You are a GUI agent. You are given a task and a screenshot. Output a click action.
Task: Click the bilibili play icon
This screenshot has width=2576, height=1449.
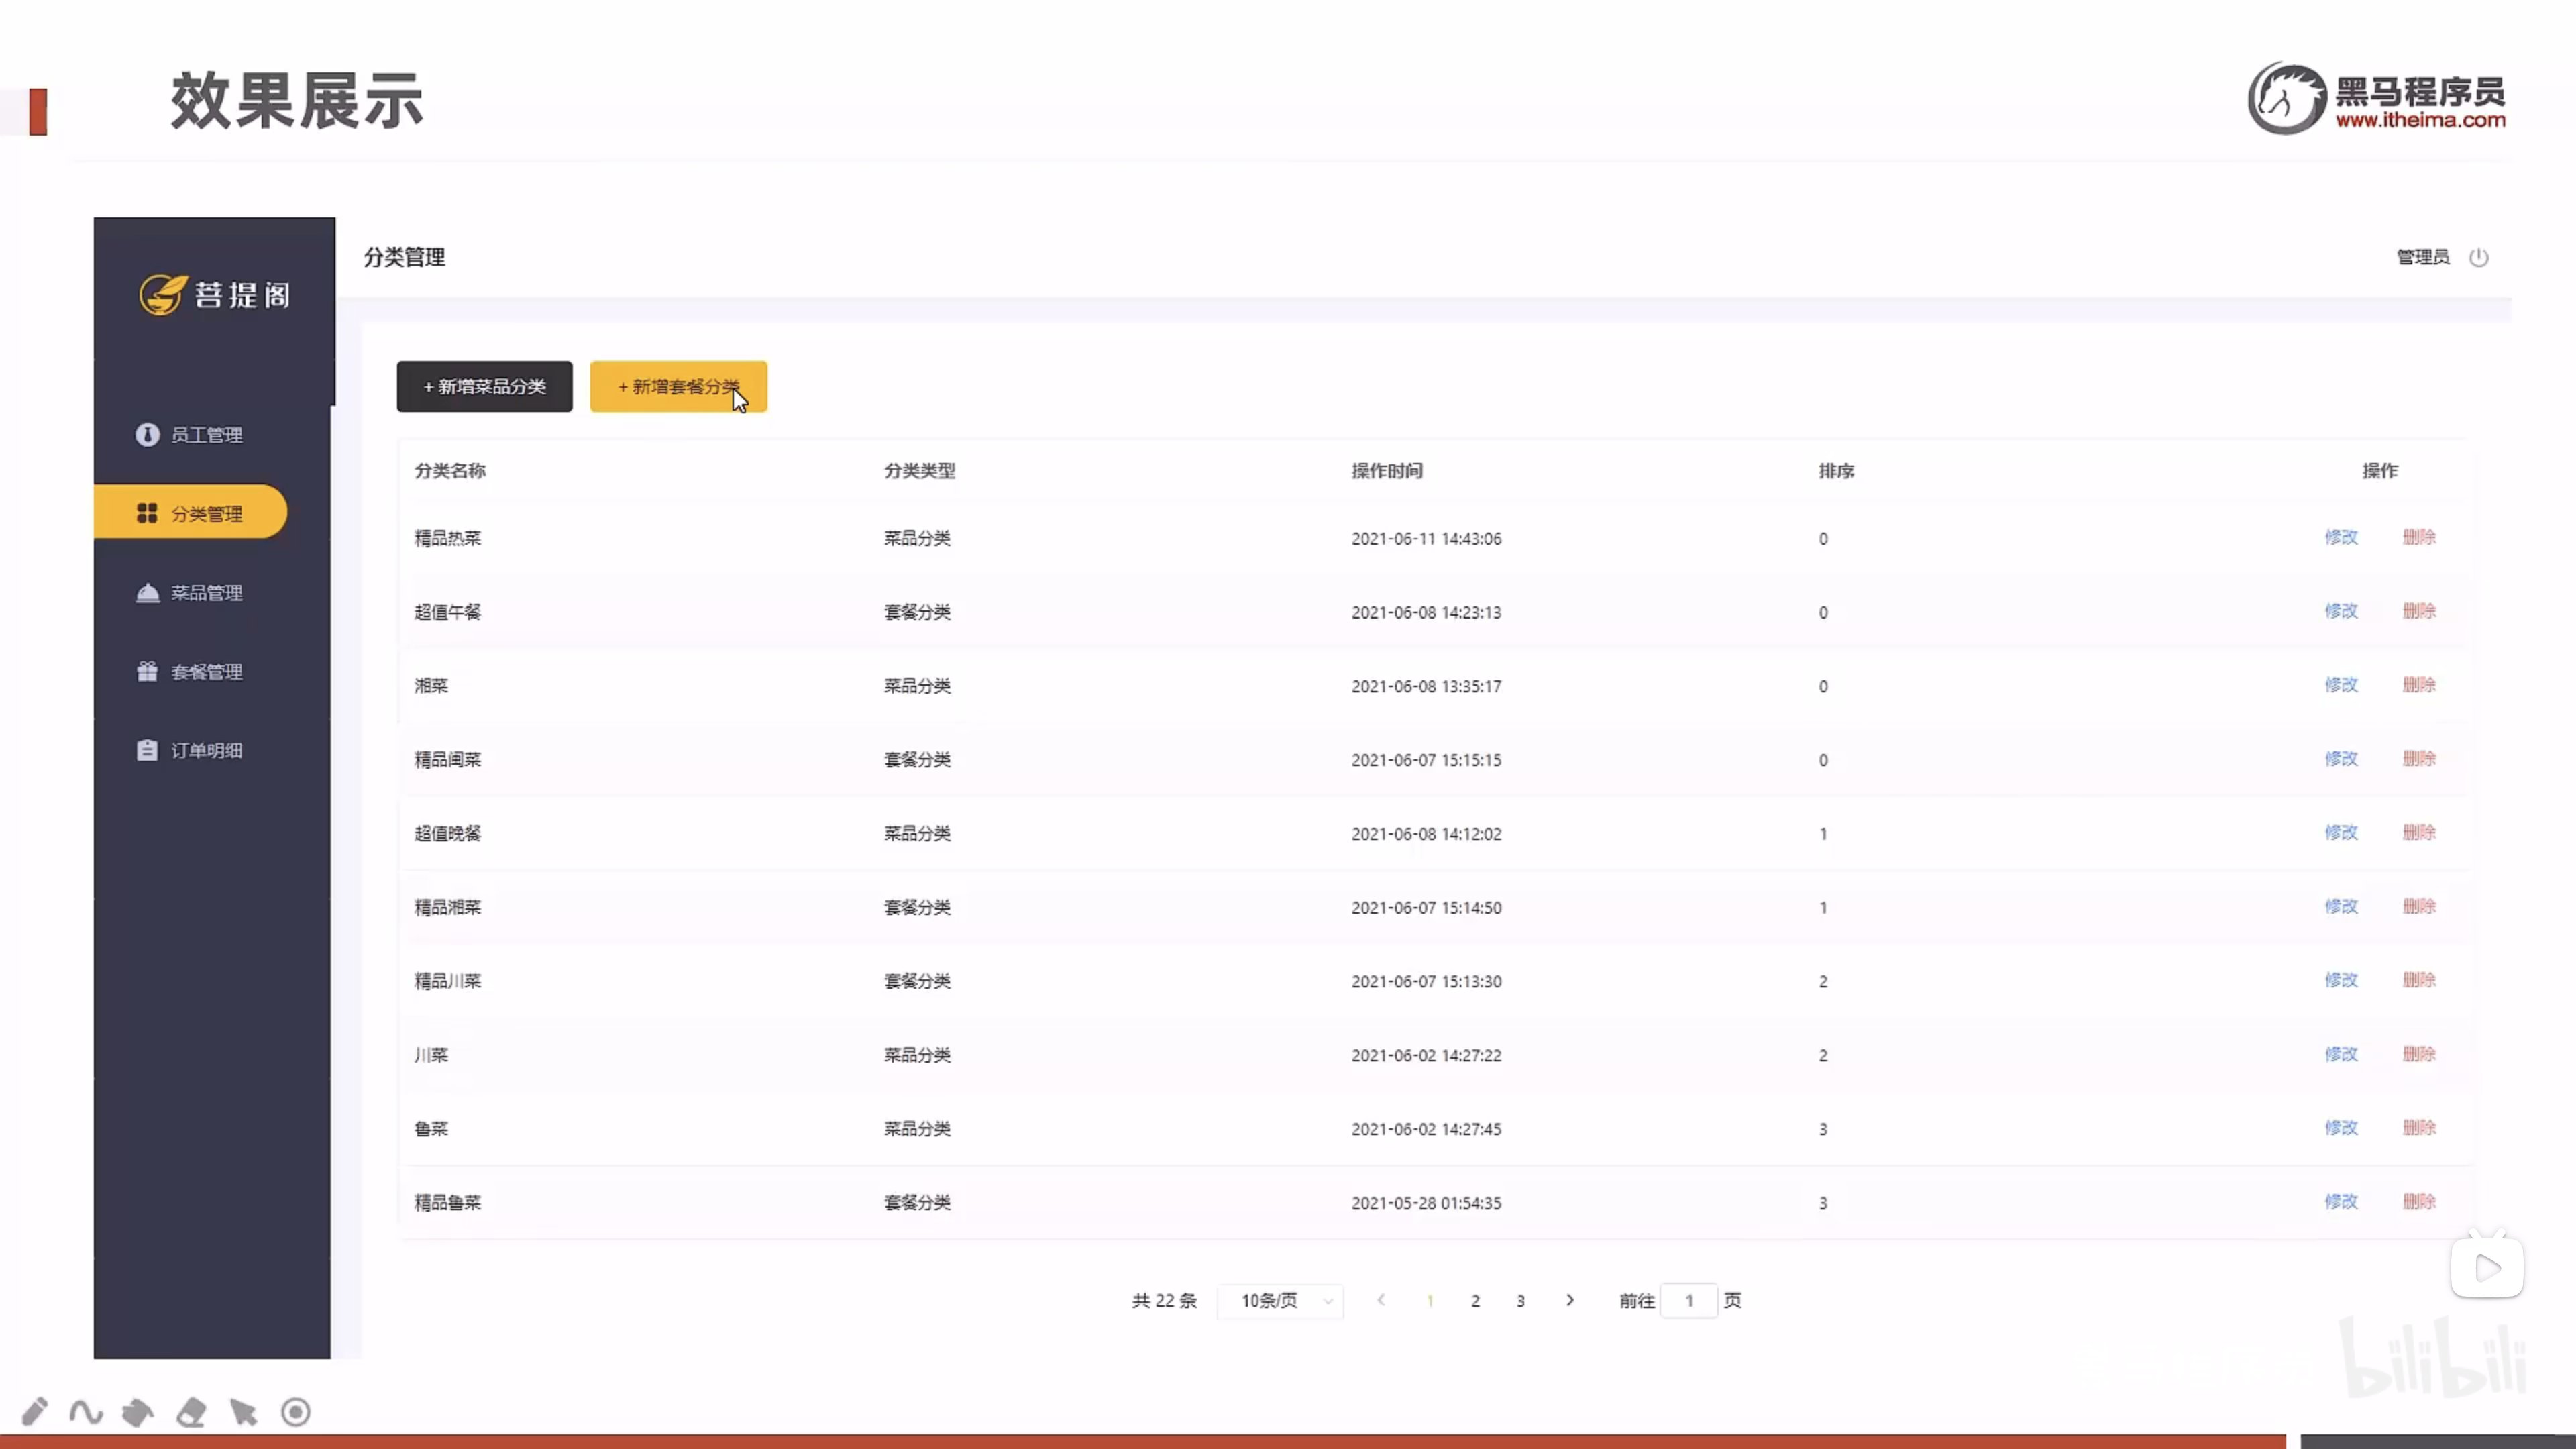coord(2486,1268)
